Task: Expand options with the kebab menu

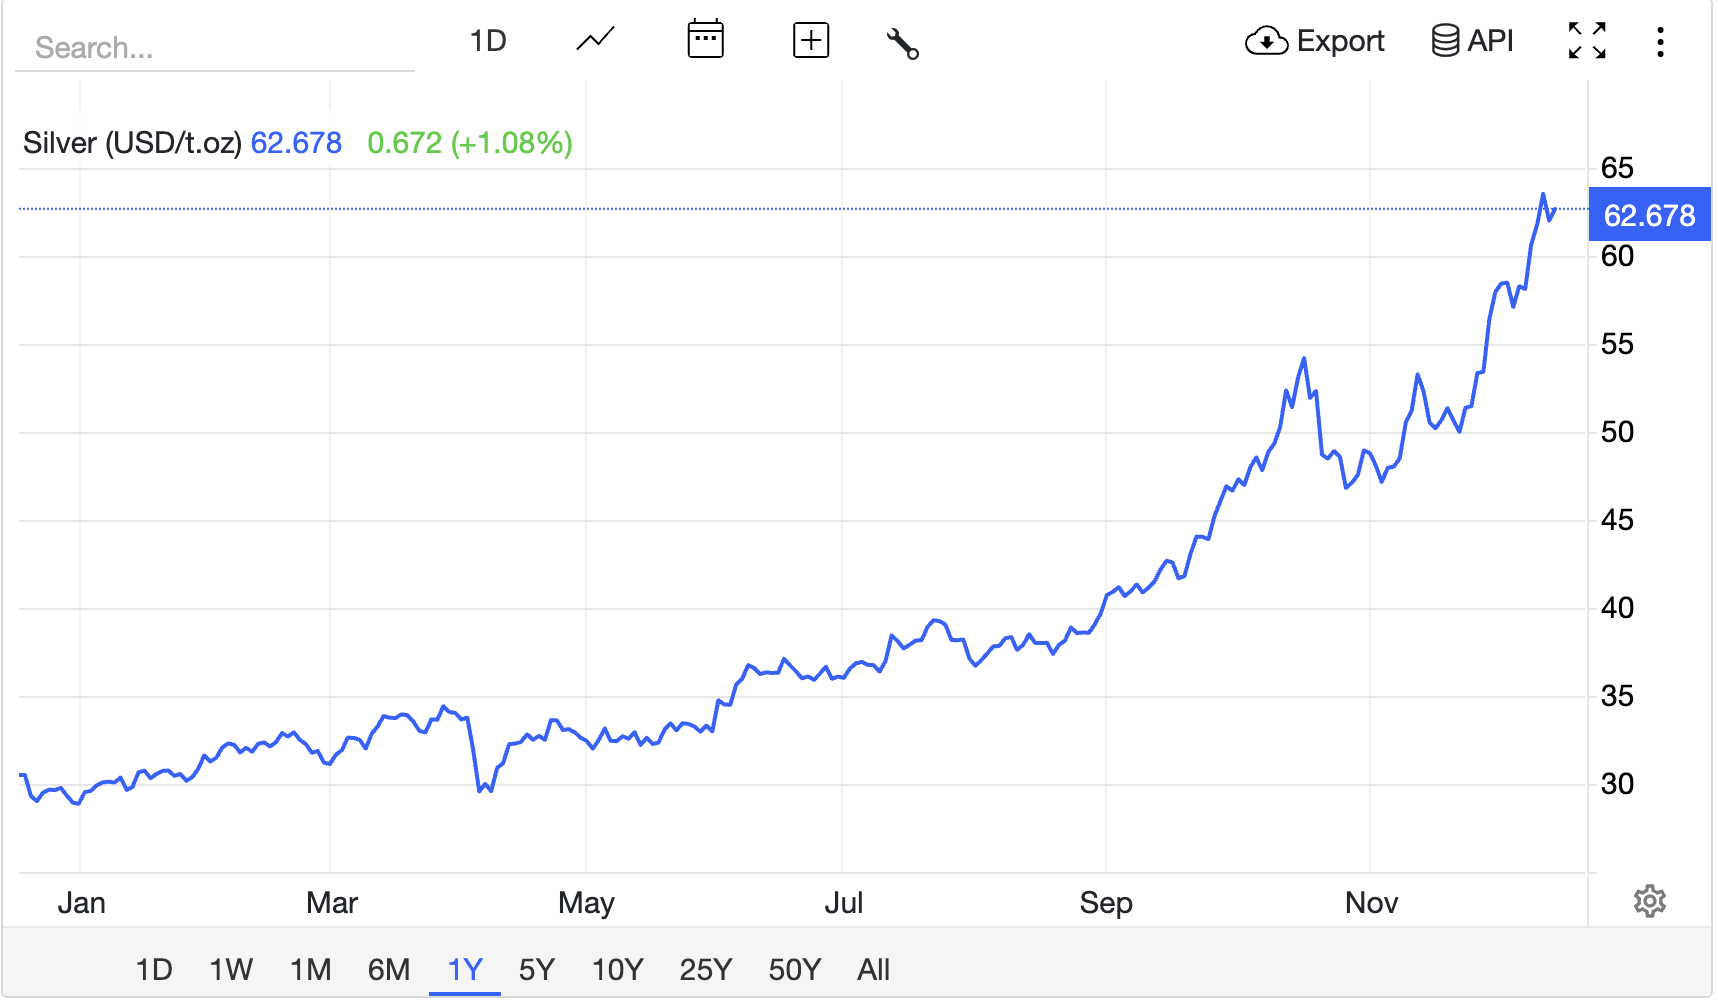Action: point(1661,40)
